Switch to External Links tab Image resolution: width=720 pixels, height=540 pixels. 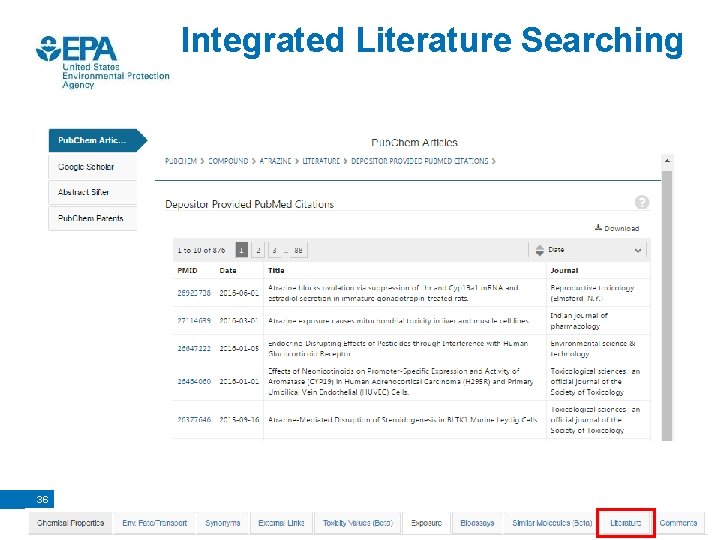coord(281,523)
